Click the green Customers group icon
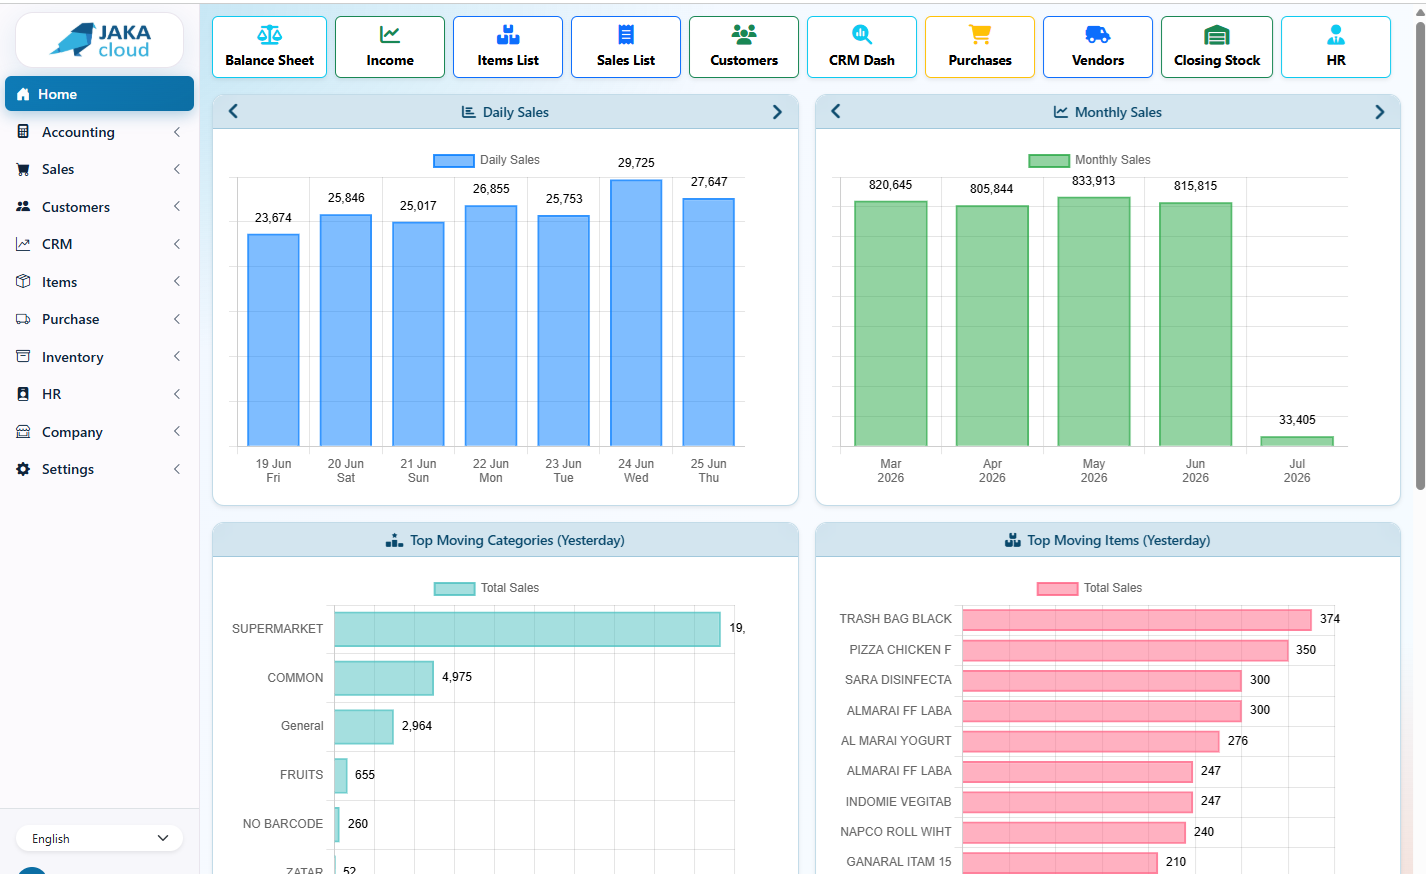This screenshot has width=1426, height=874. [744, 35]
